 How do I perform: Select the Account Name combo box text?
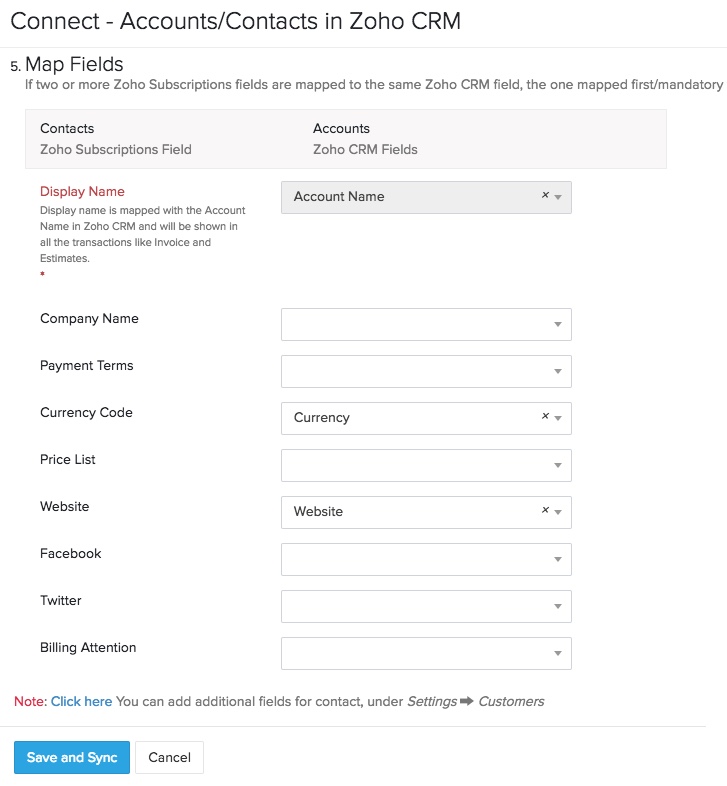click(339, 197)
